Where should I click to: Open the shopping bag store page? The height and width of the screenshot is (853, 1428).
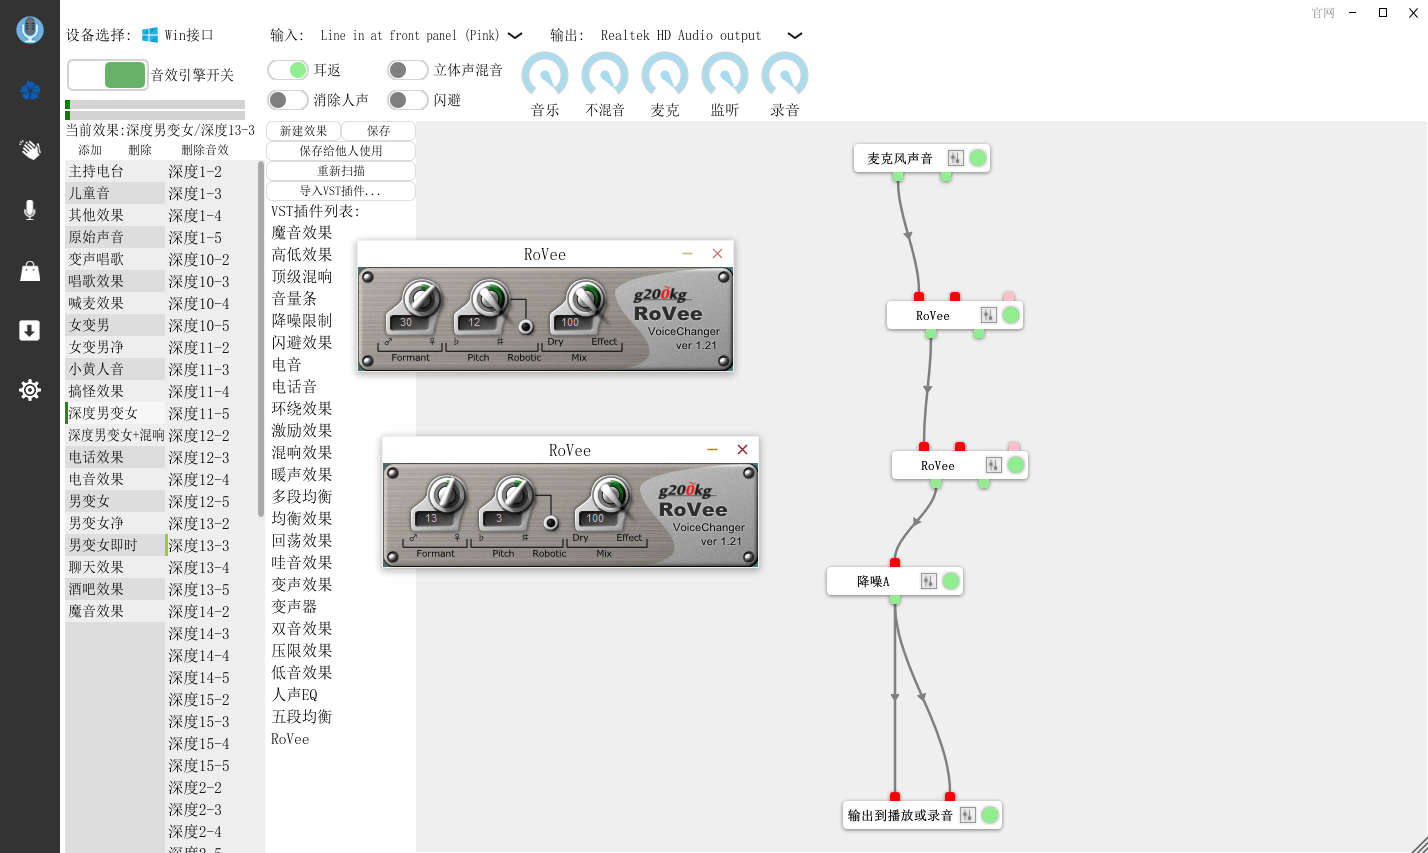30,271
